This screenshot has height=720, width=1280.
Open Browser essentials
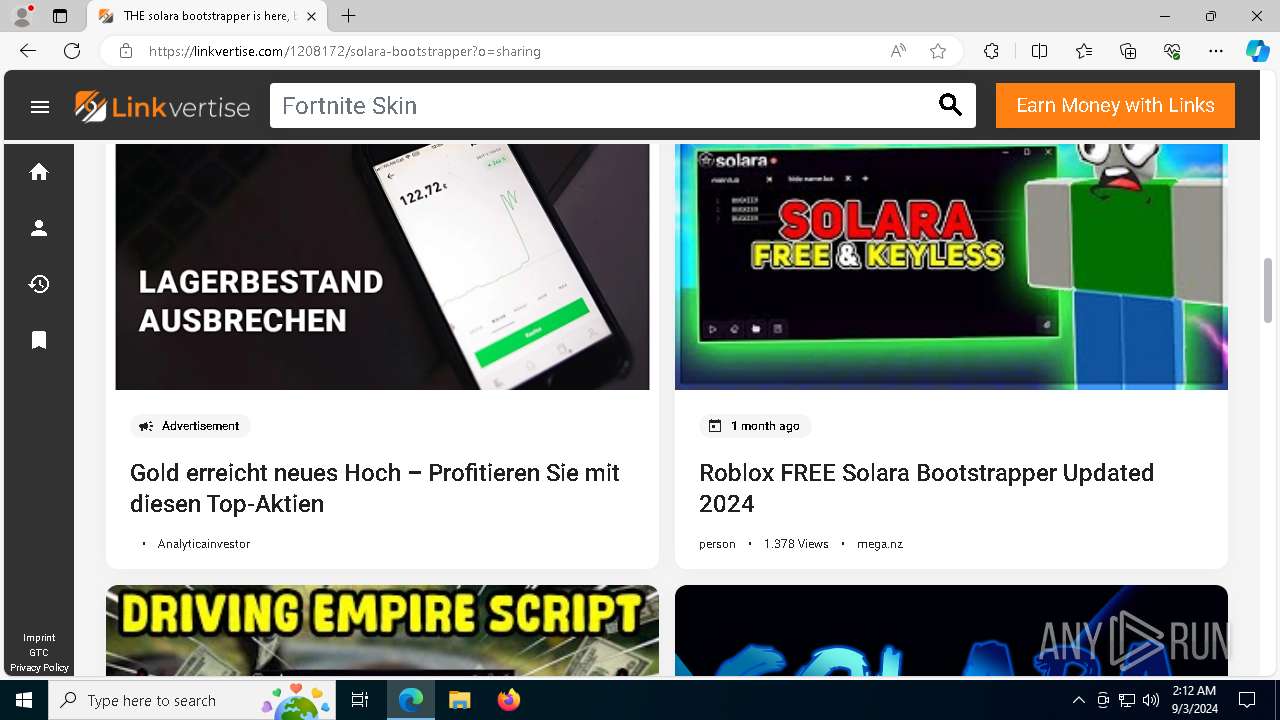tap(1172, 51)
